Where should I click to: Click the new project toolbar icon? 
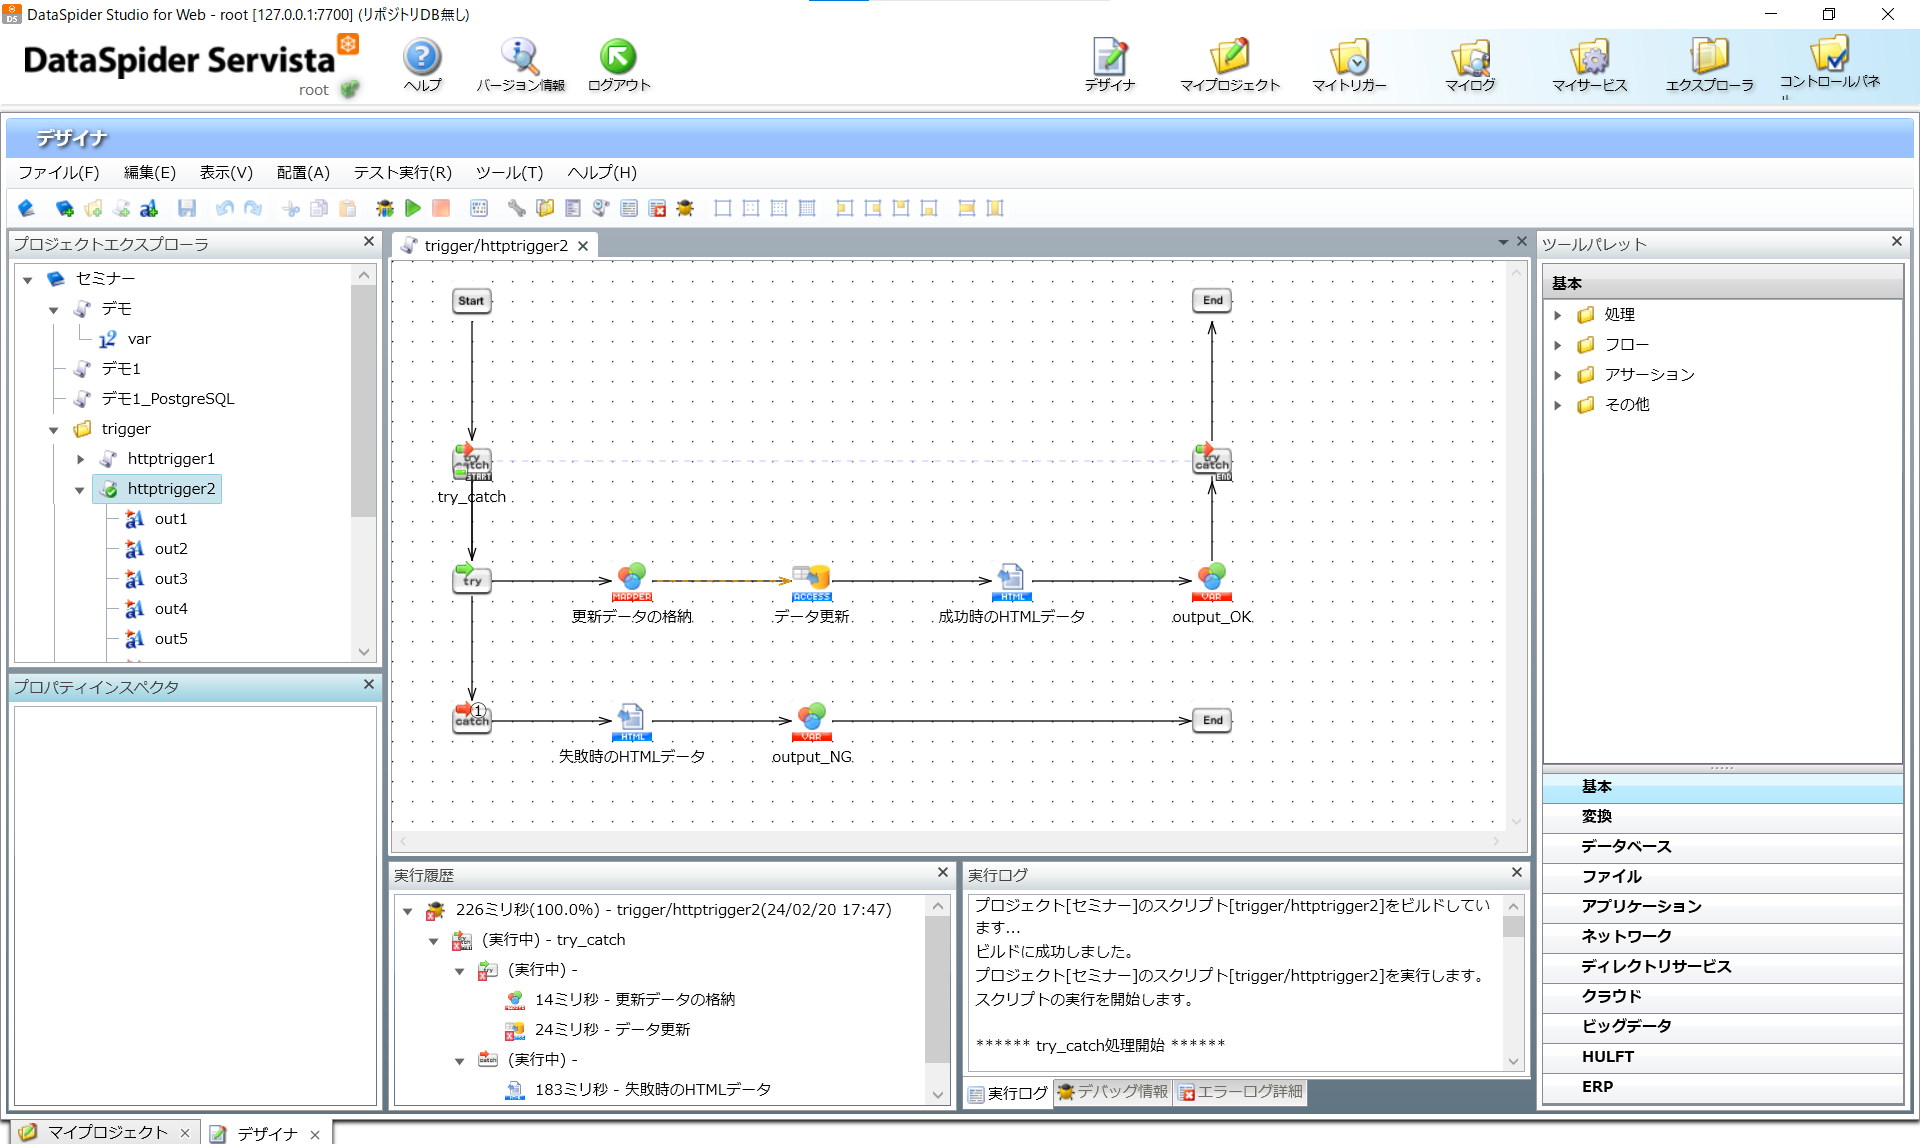64,208
